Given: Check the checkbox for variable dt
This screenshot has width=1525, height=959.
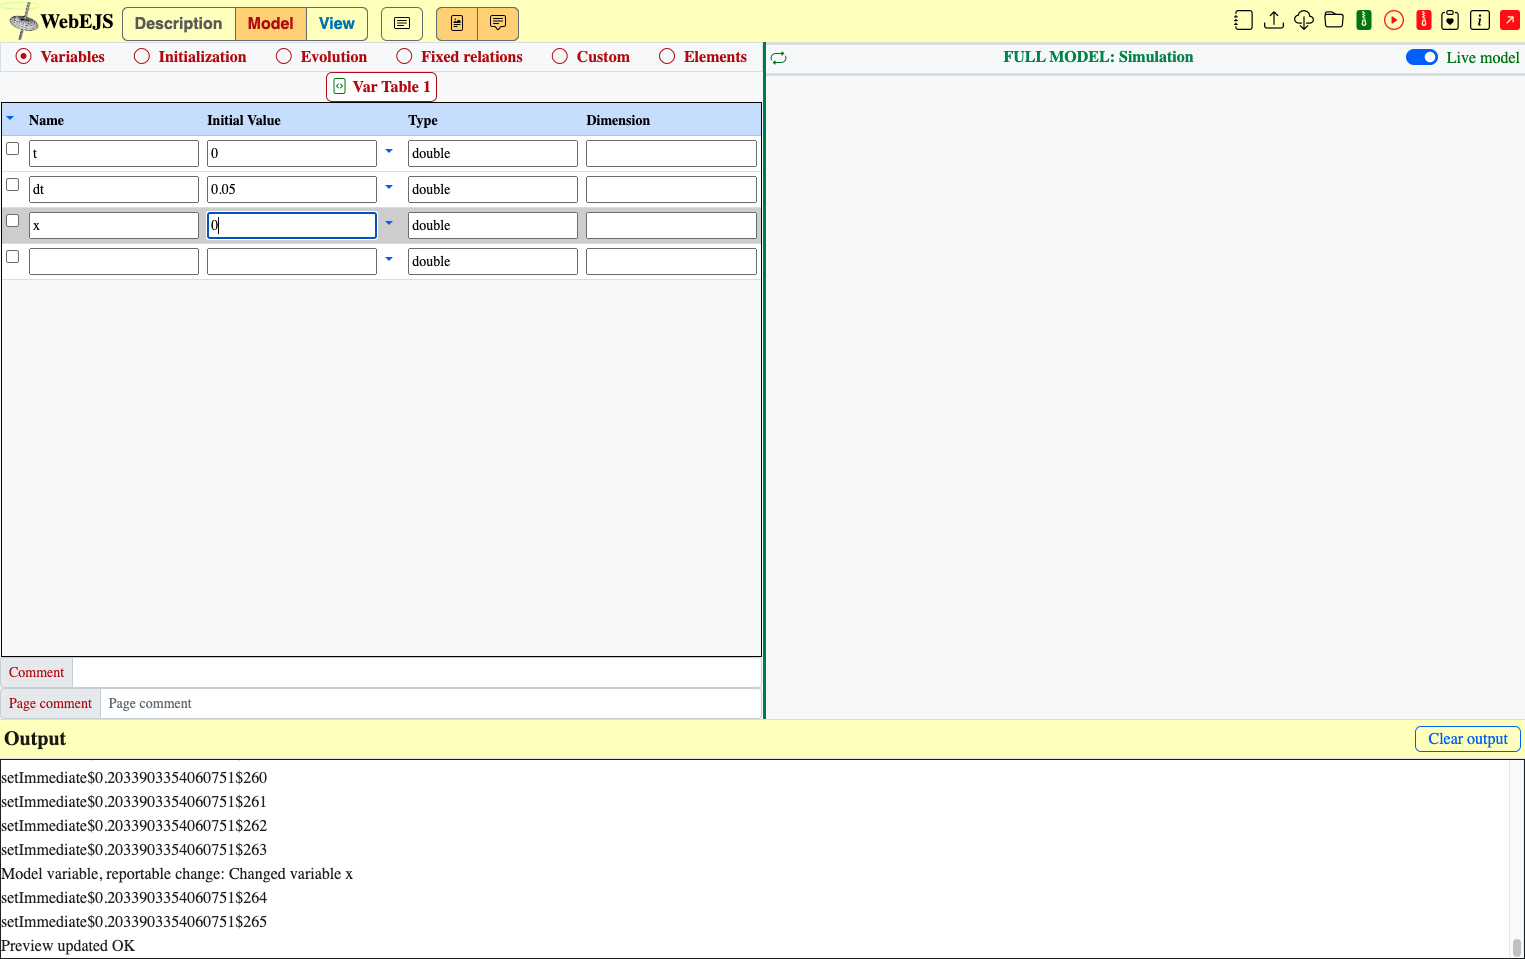Looking at the screenshot, I should [13, 185].
